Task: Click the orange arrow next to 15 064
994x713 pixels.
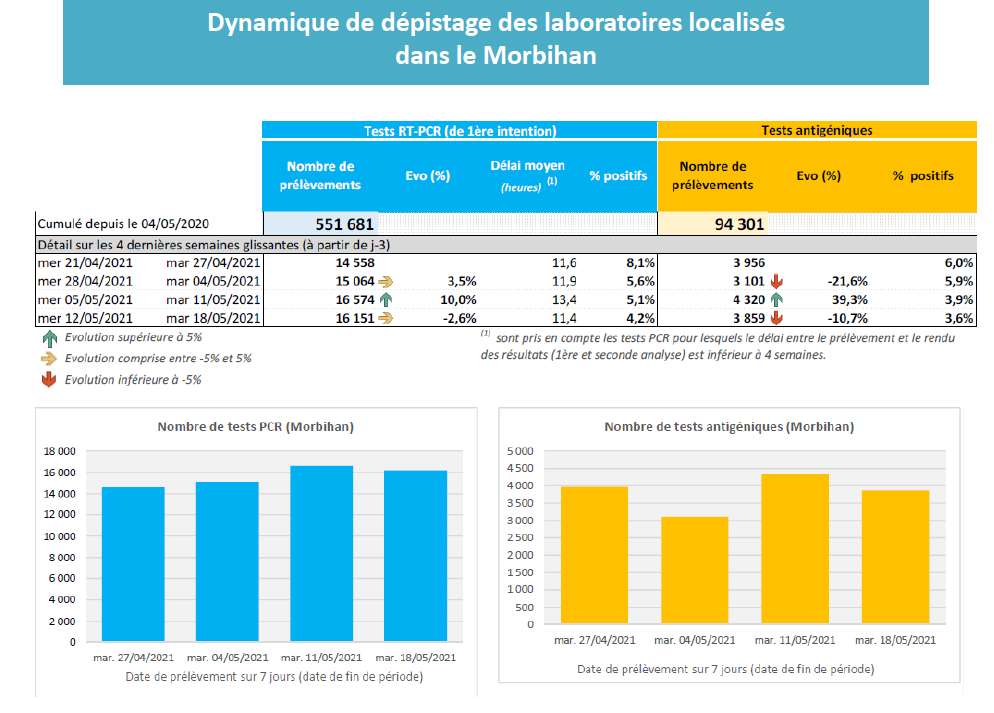Action: 385,281
